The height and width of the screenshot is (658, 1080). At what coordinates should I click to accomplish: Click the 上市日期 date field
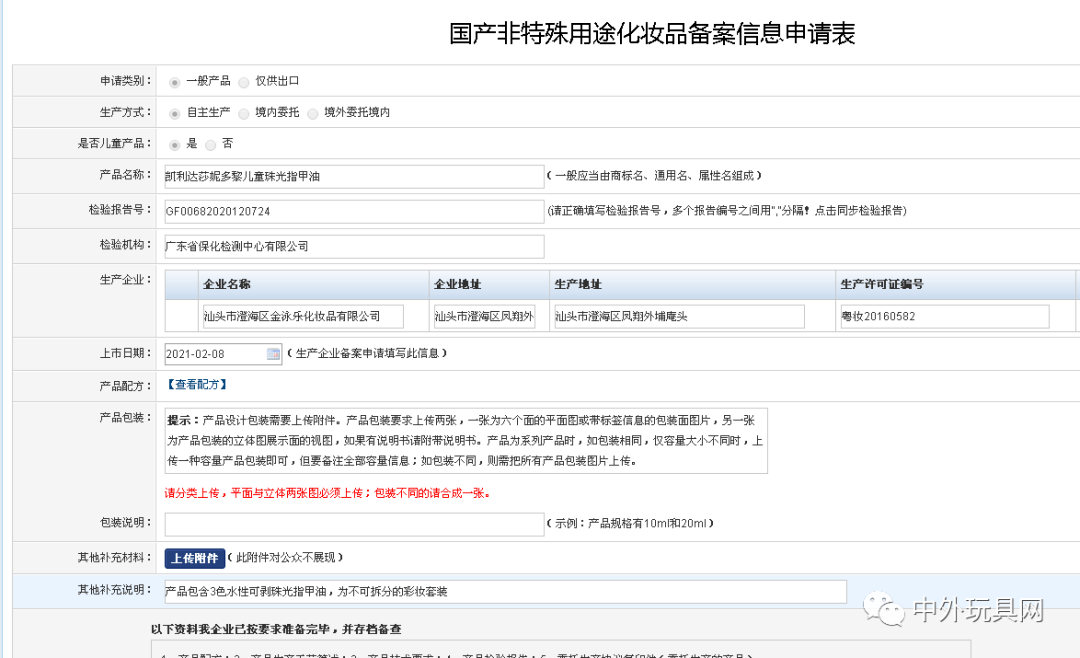(x=214, y=354)
